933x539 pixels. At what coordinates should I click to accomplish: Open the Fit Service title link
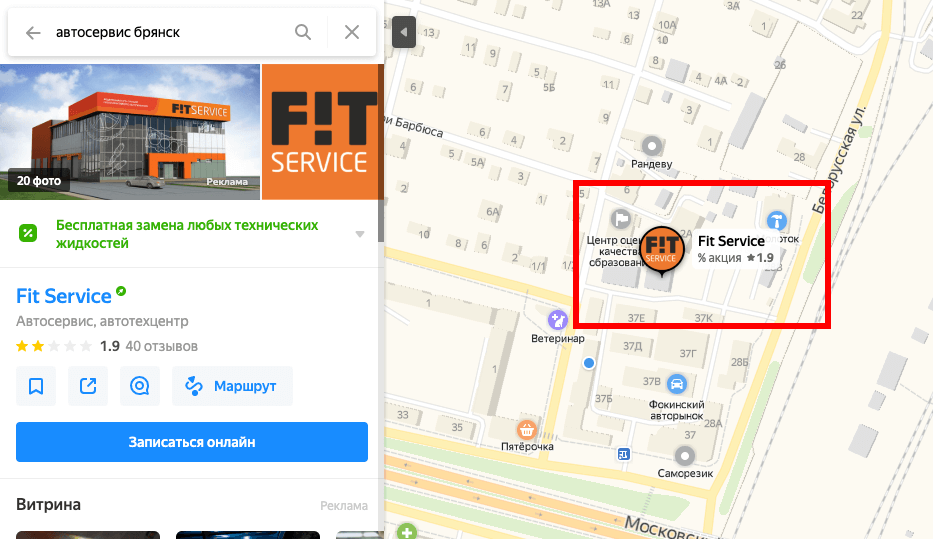click(x=64, y=296)
